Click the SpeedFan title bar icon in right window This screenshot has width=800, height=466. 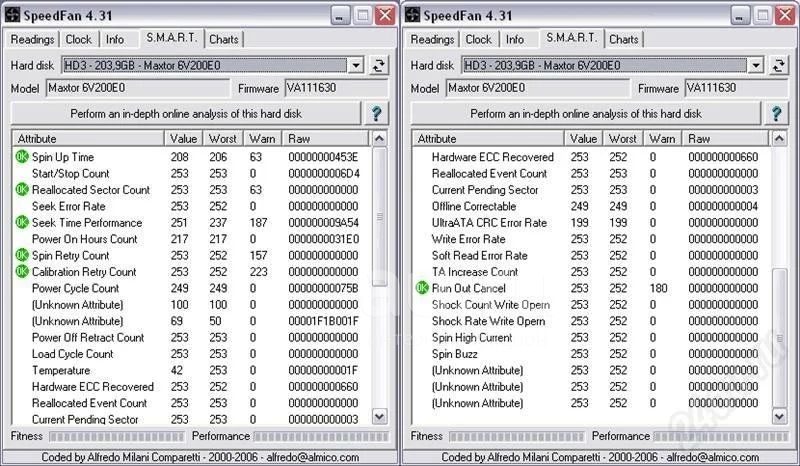point(413,15)
